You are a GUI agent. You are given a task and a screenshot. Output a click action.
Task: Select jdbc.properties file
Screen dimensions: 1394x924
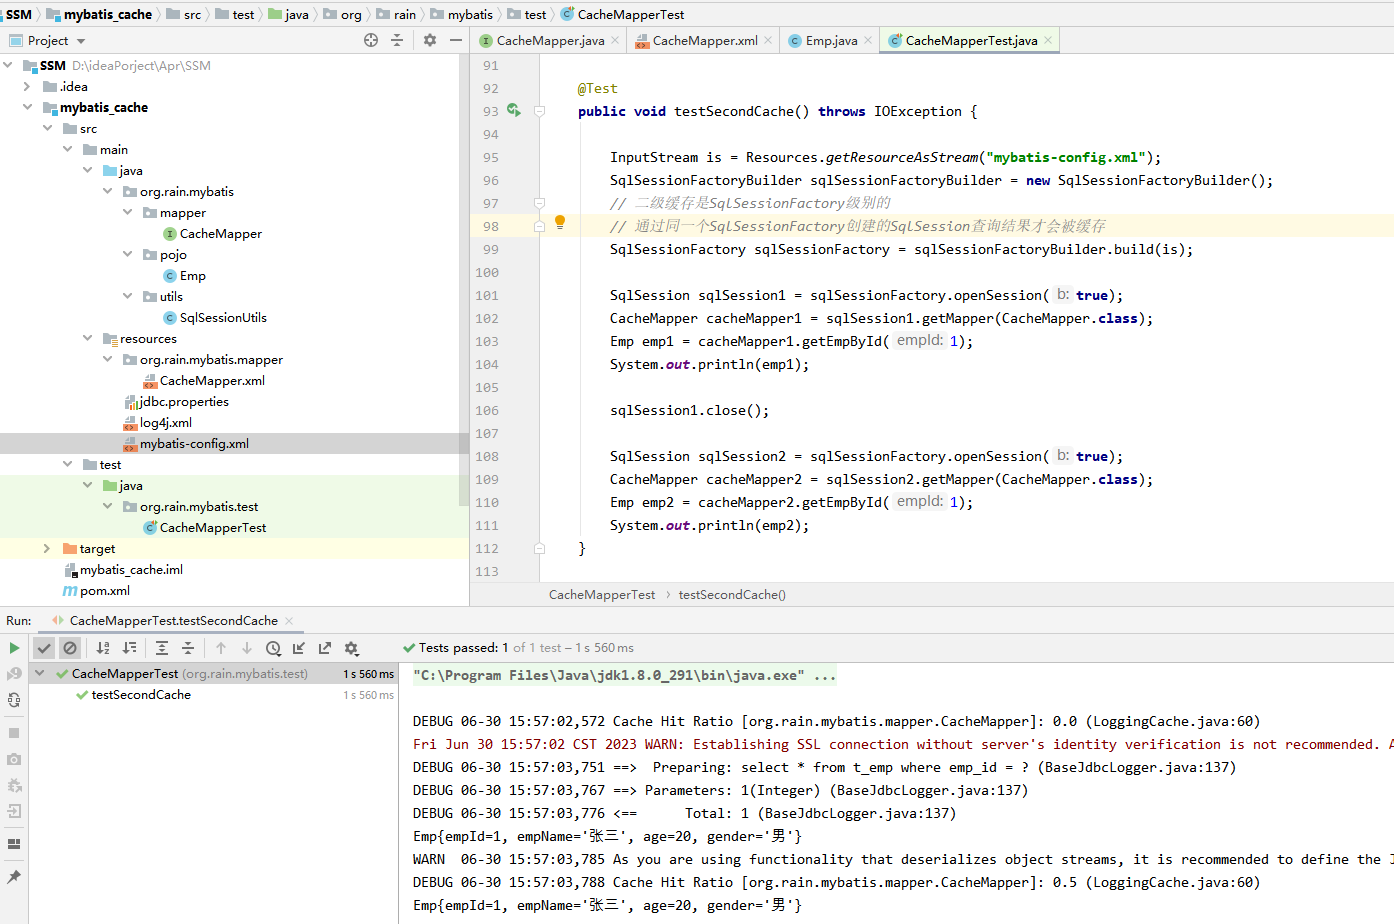[176, 401]
